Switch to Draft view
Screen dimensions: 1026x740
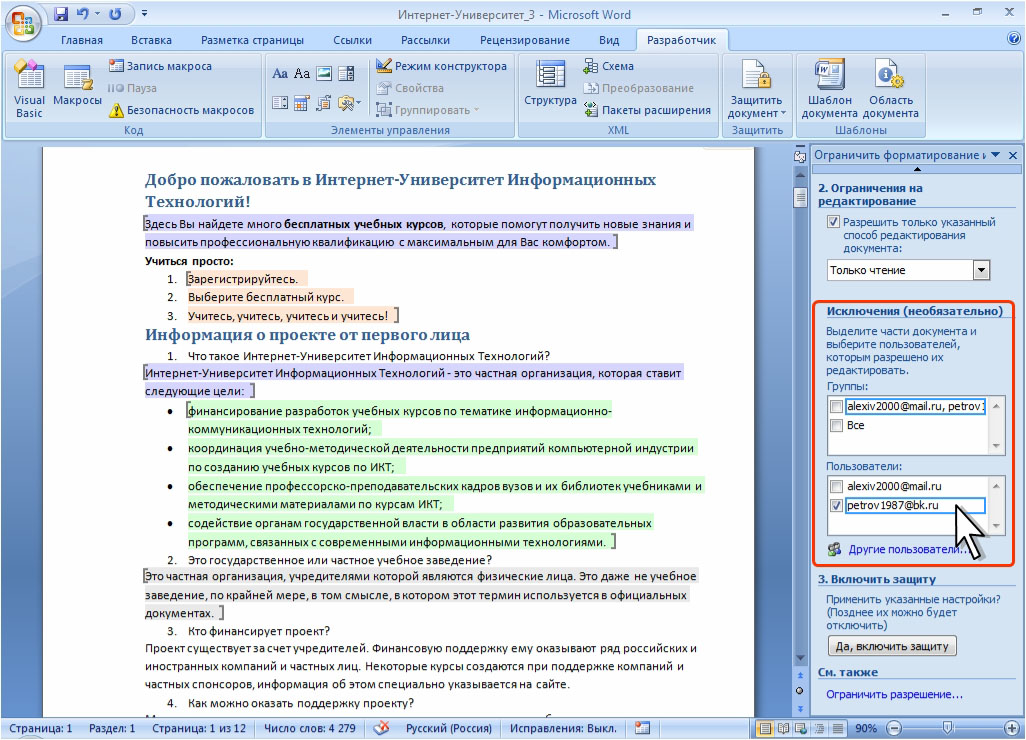(x=837, y=728)
